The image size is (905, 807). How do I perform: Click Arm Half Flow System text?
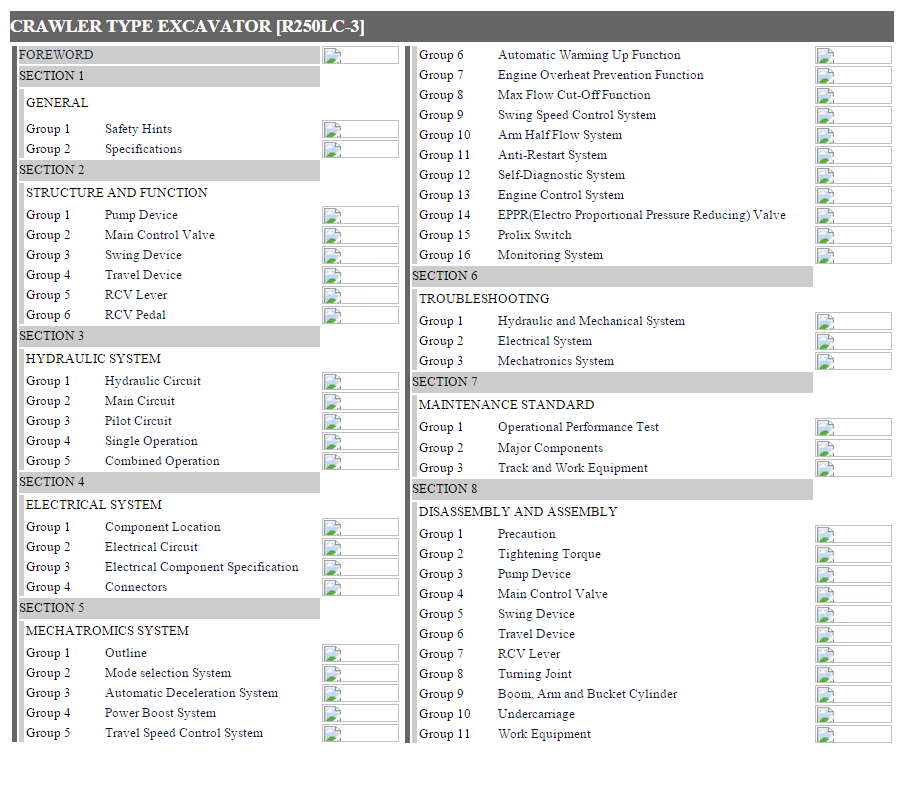(560, 135)
